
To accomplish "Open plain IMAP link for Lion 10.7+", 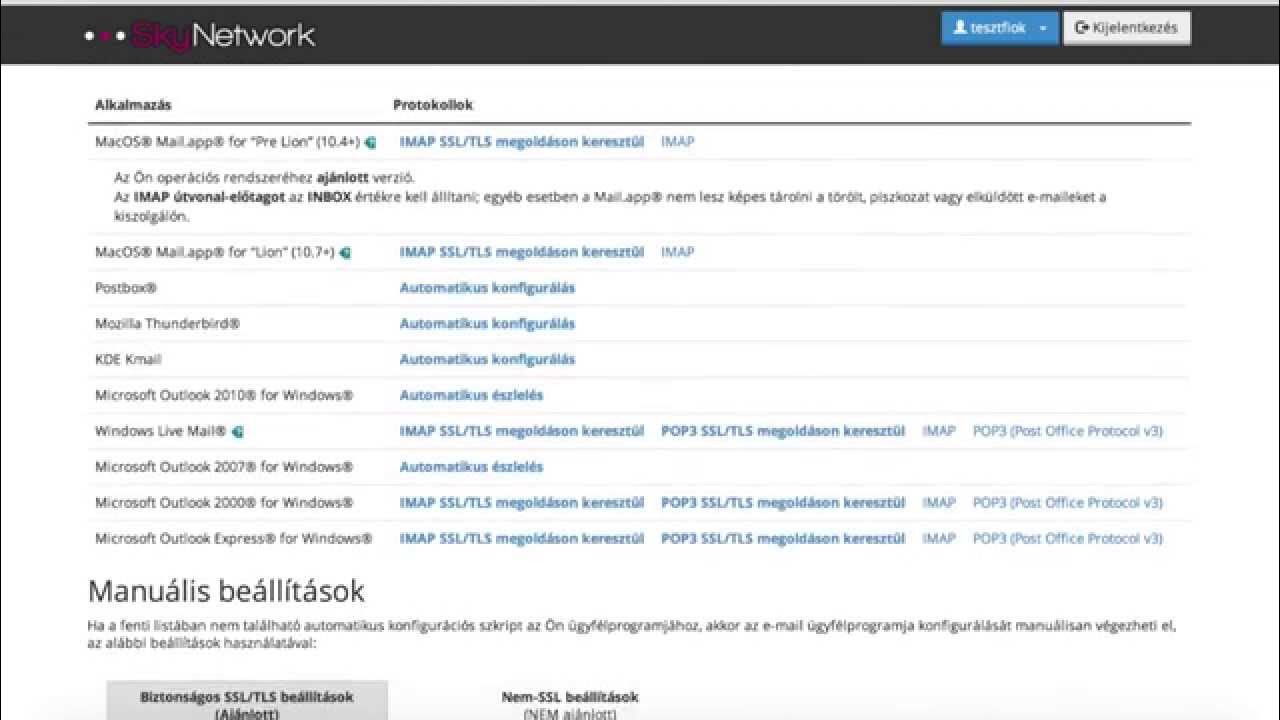I will [677, 252].
